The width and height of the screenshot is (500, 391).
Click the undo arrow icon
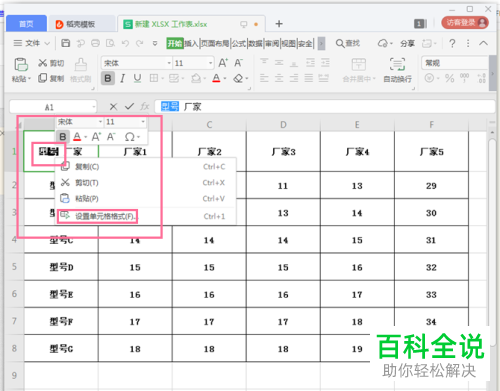[x=125, y=43]
